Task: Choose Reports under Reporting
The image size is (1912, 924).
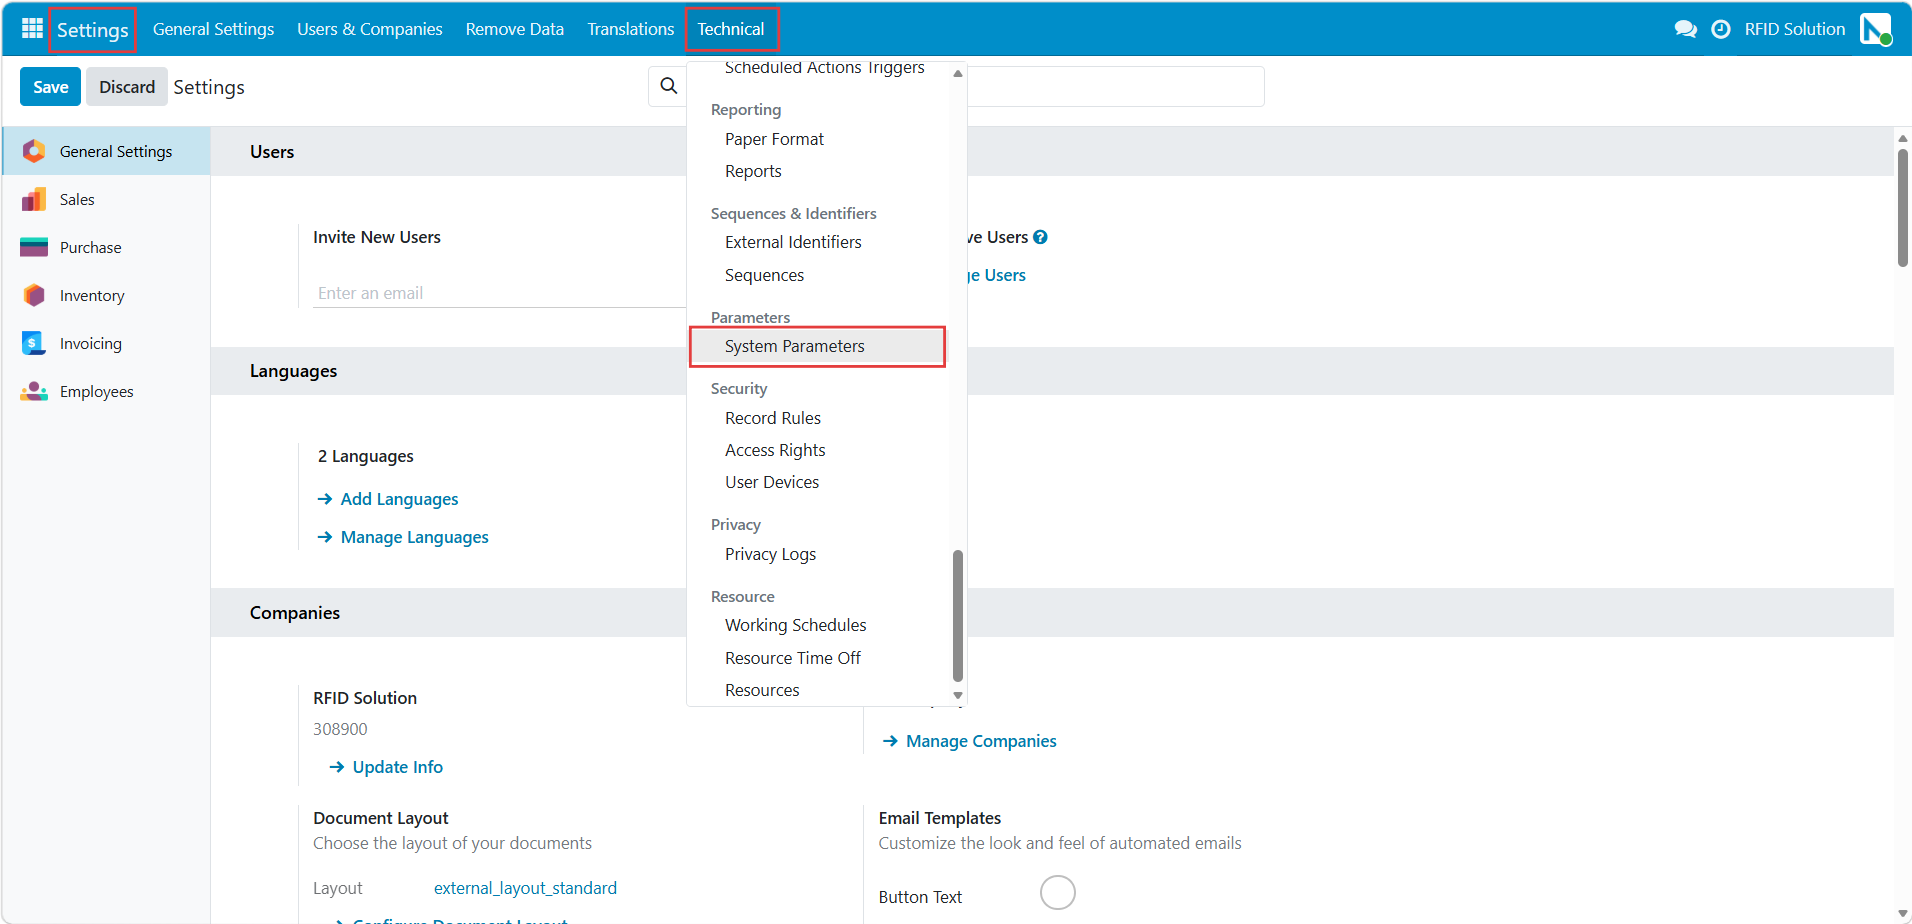Action: click(x=753, y=171)
